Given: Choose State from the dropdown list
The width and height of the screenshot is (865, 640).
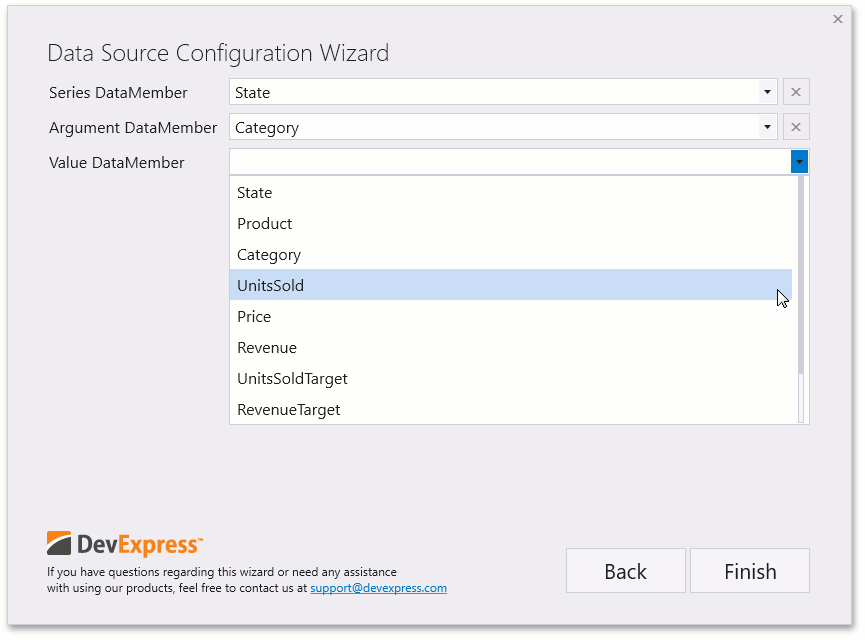Looking at the screenshot, I should (x=511, y=193).
